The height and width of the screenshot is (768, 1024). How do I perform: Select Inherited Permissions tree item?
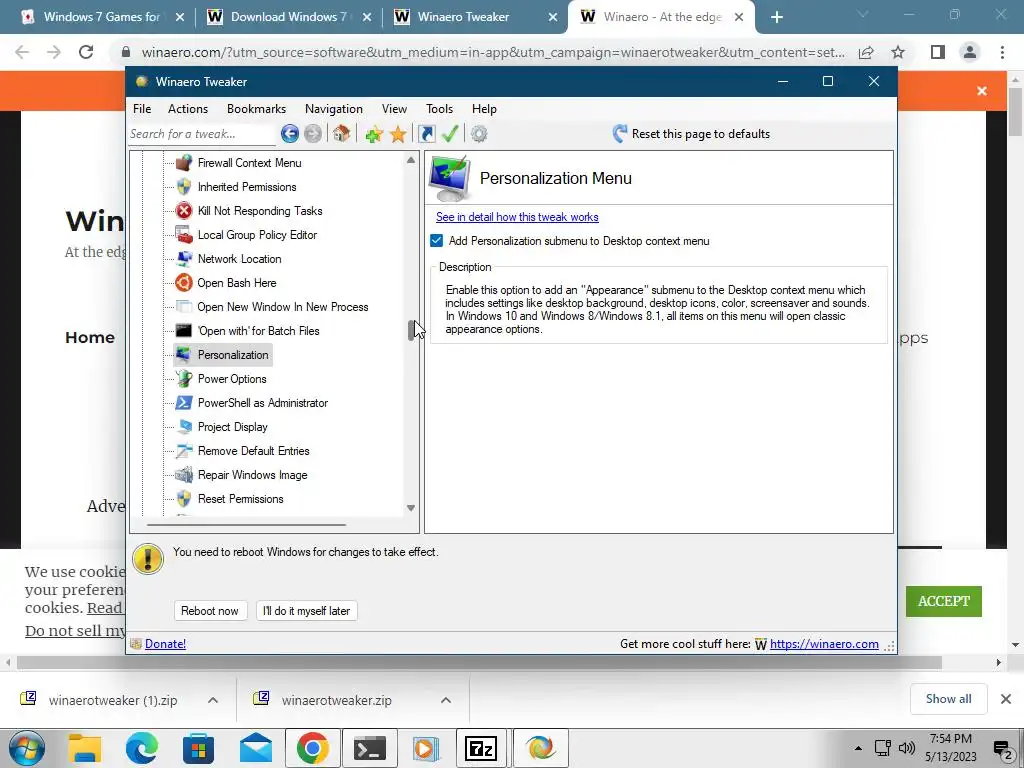point(247,187)
